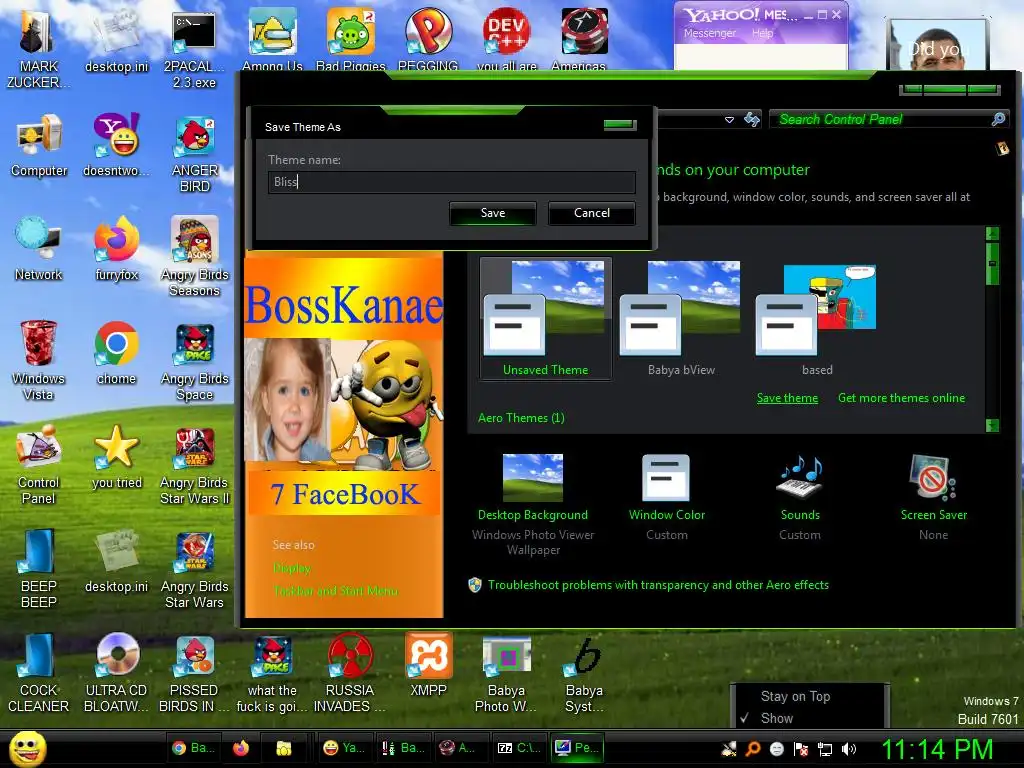Viewport: 1024px width, 768px height.
Task: Open Taskbar and Start Menu link
Action: tap(336, 591)
